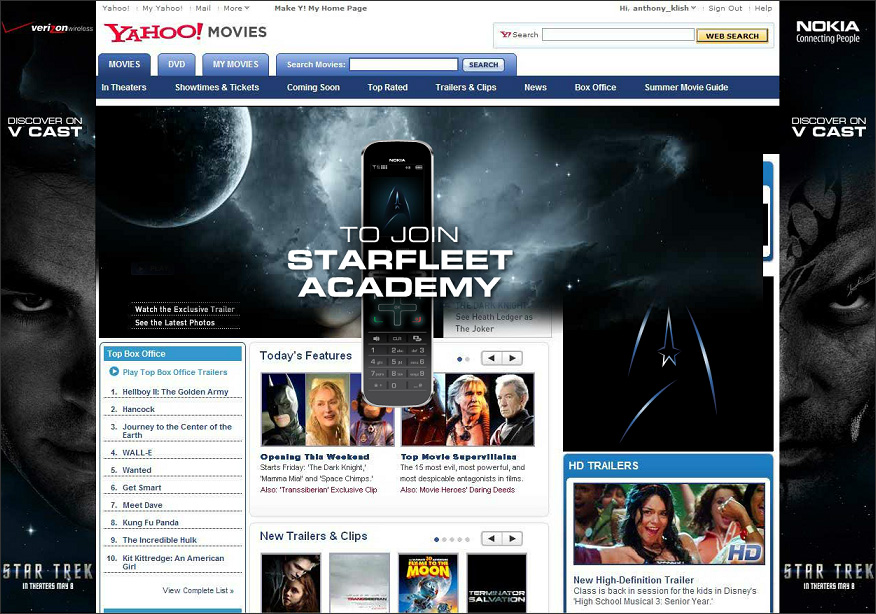This screenshot has height=614, width=876.
Task: Click New High-Definition Trailer link
Action: tap(634, 580)
